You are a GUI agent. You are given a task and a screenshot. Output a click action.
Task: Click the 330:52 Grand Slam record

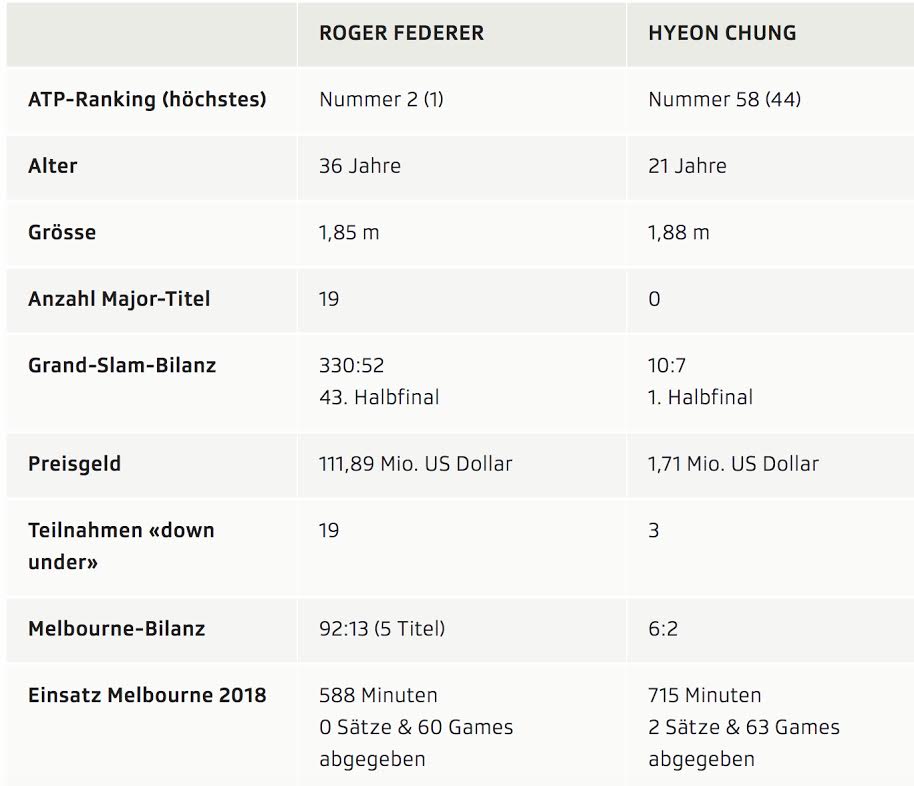pos(351,366)
